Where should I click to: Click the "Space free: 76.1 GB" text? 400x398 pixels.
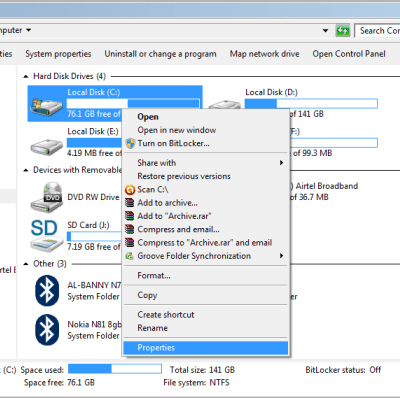[59, 382]
